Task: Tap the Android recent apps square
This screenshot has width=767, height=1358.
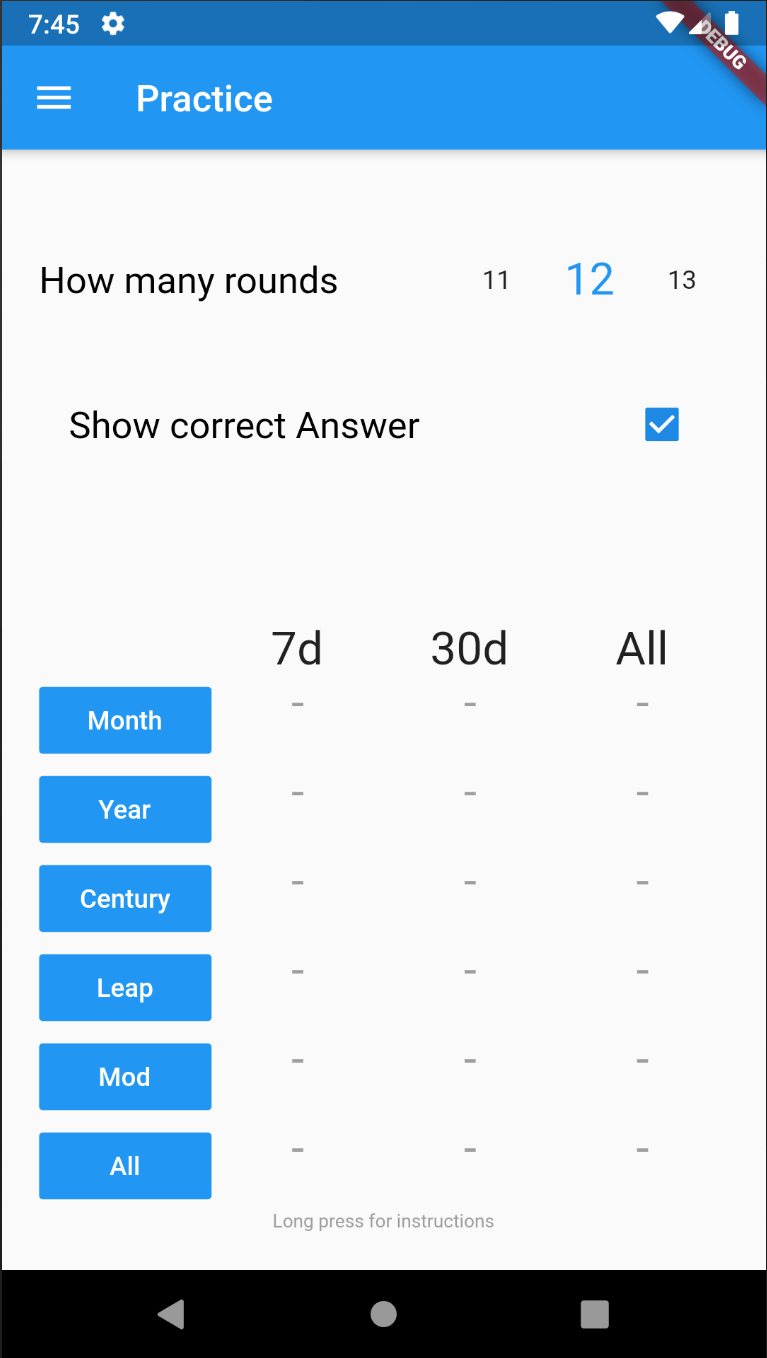Action: (x=595, y=1314)
